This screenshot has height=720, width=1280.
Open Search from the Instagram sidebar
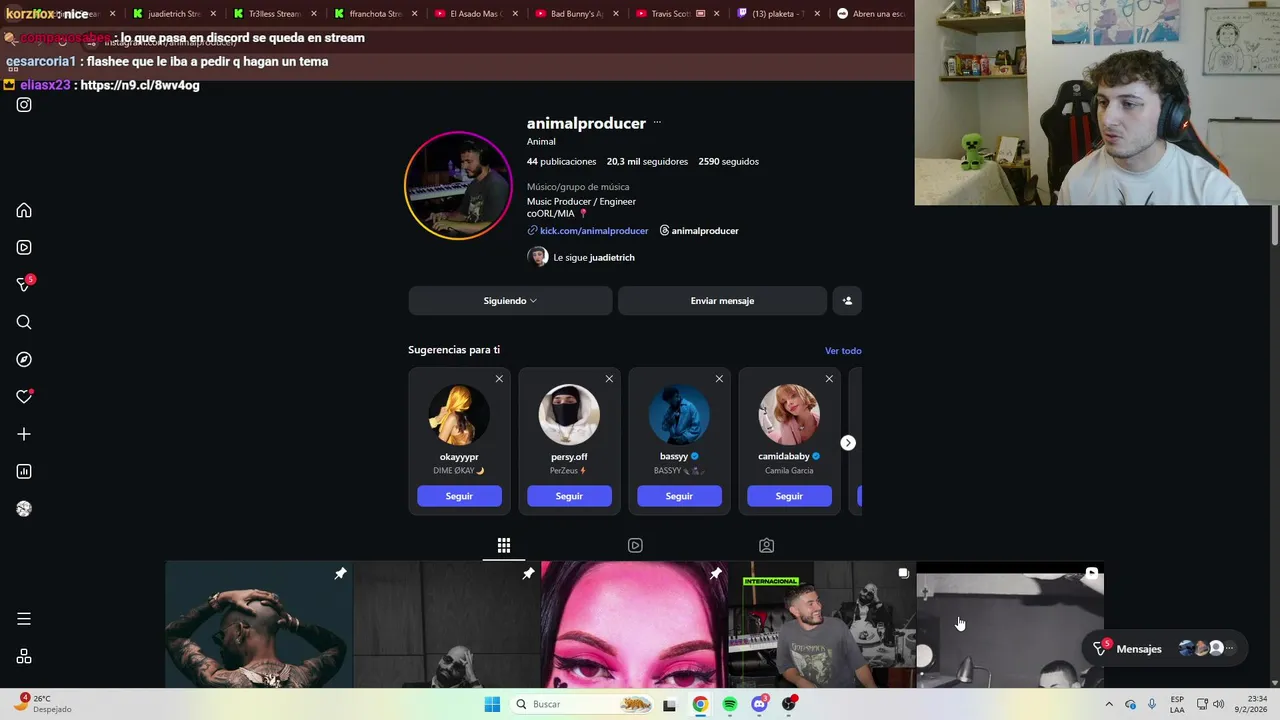[x=24, y=322]
